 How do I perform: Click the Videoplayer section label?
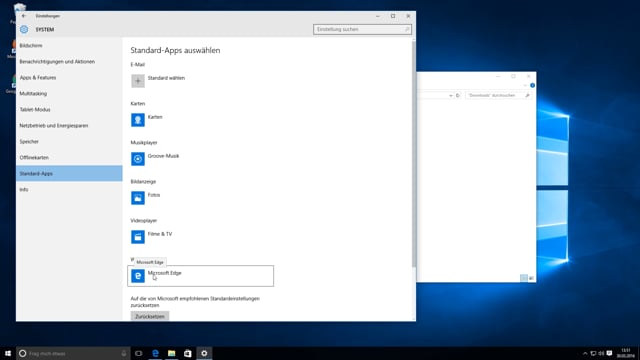[x=144, y=220]
